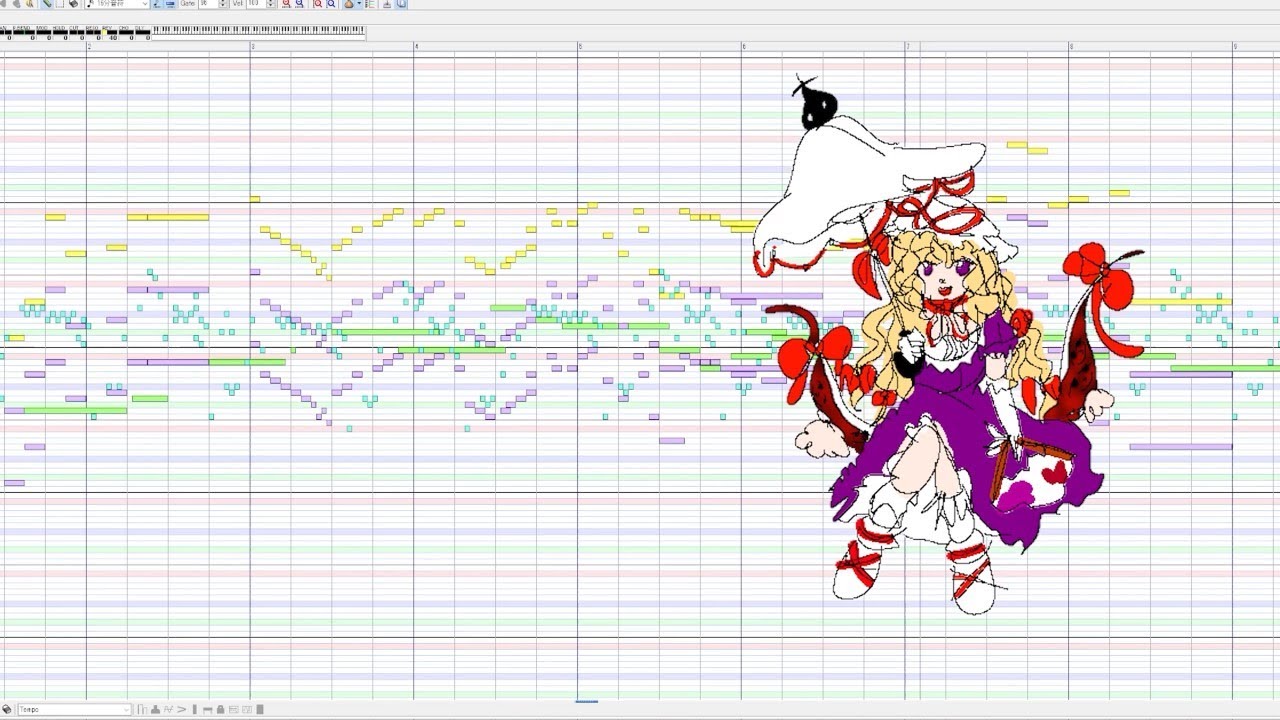Adjust the Vel value stepper arrows

pos(270,4)
